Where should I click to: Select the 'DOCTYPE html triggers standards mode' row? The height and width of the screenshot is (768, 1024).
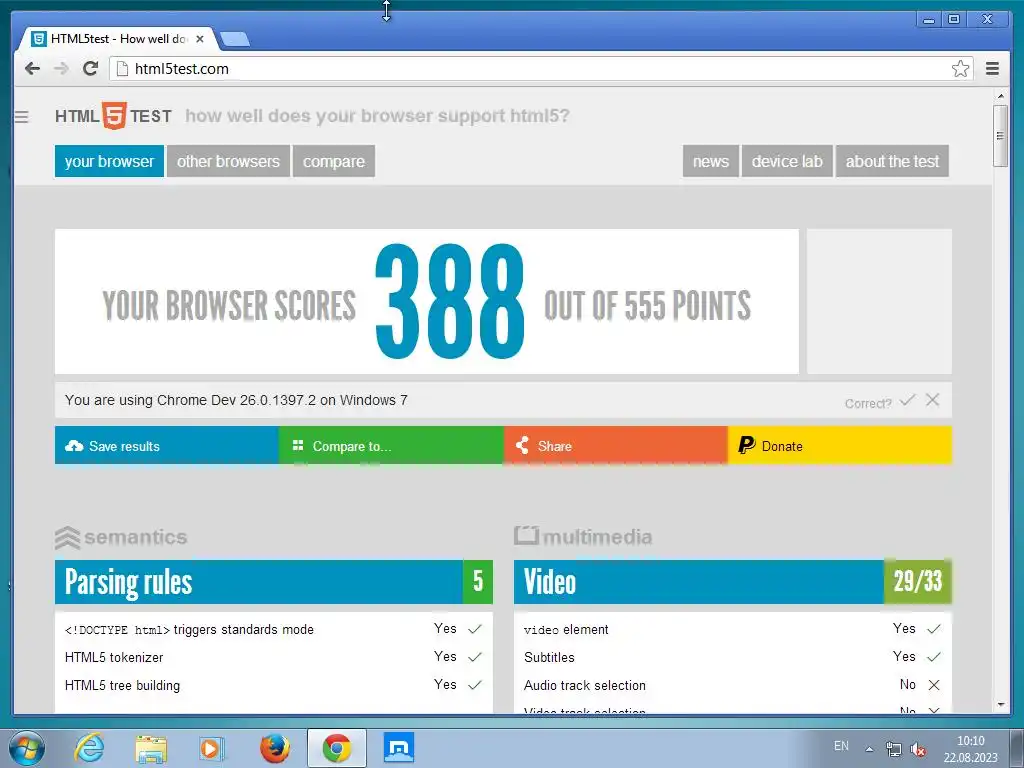[x=274, y=629]
